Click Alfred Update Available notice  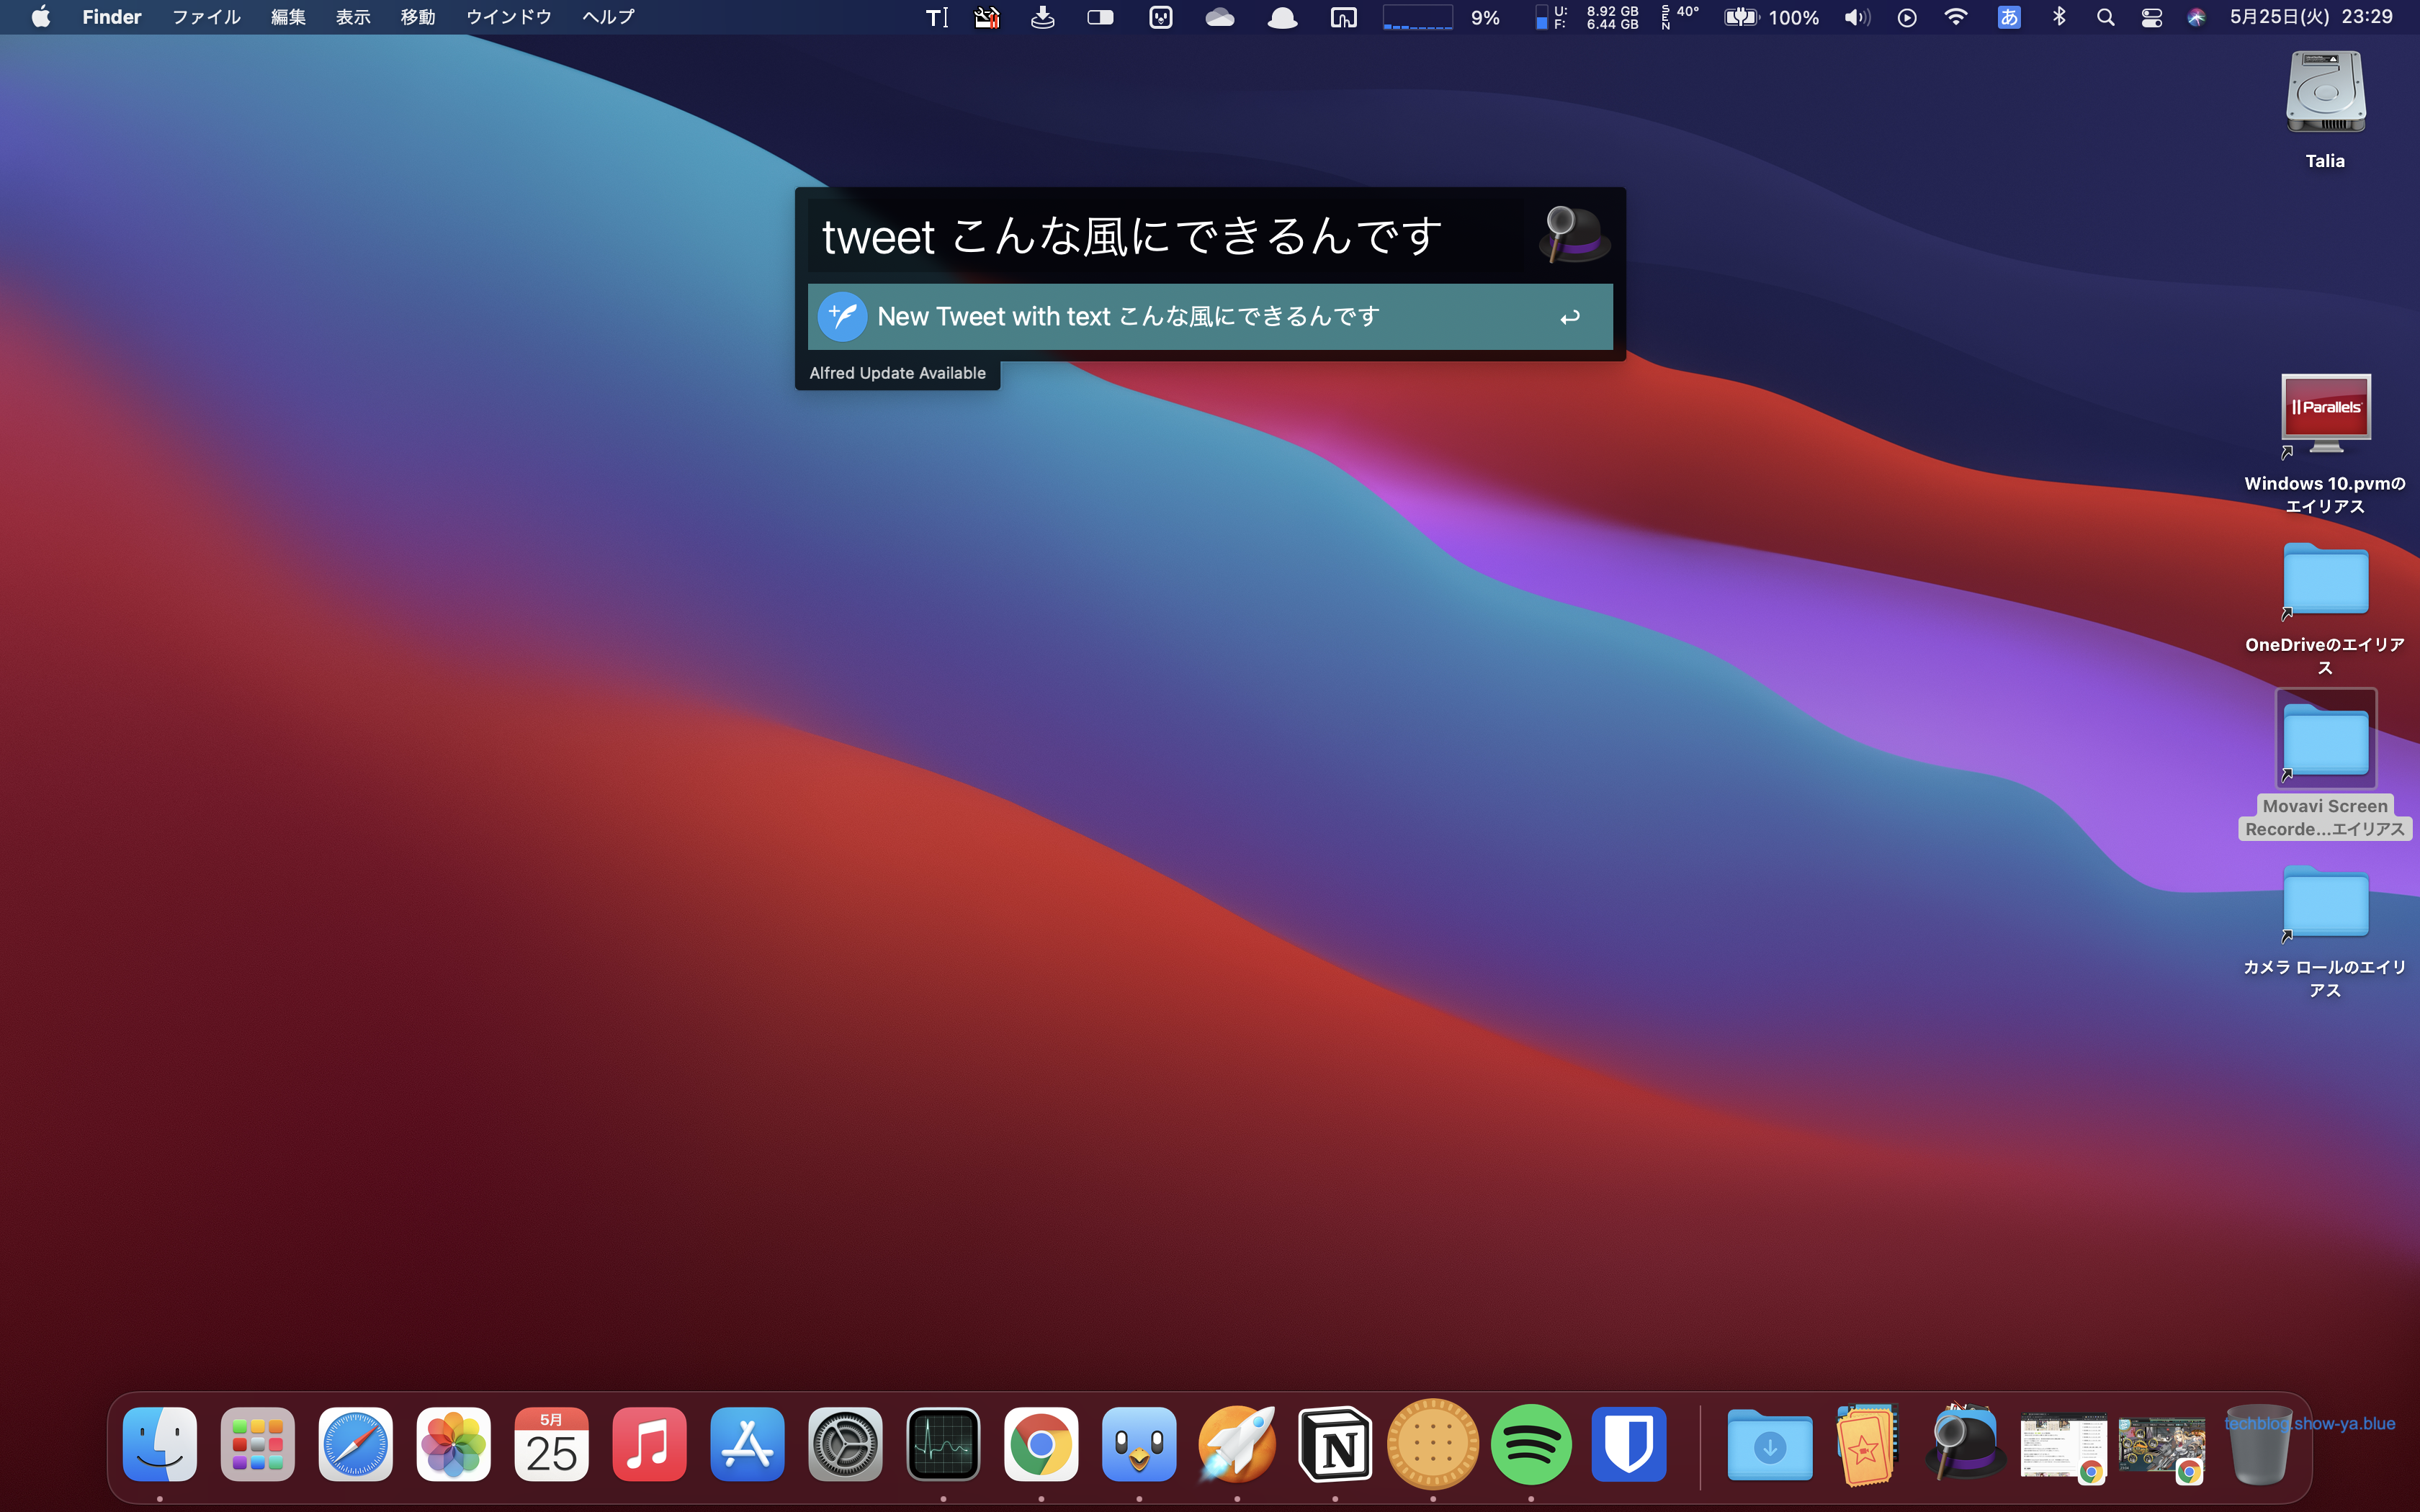(x=897, y=373)
